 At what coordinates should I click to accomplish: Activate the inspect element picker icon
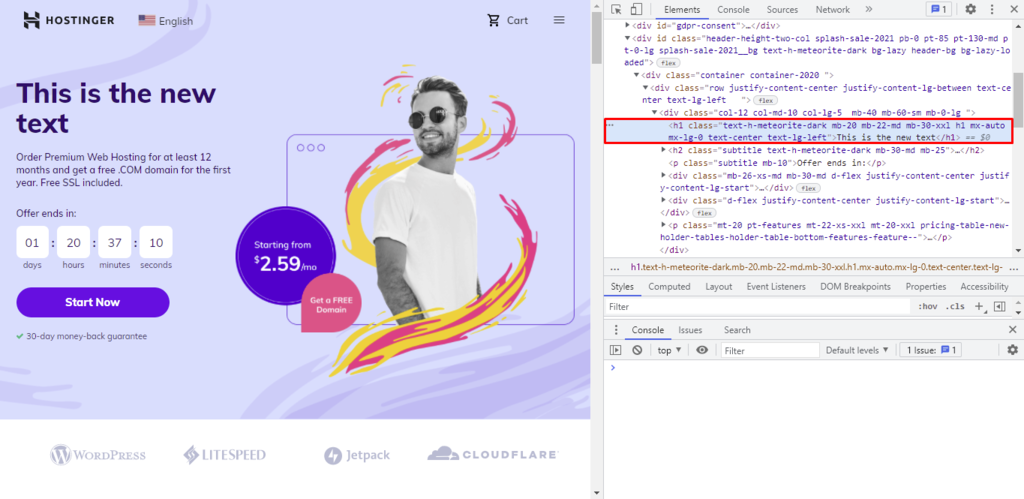pyautogui.click(x=616, y=9)
